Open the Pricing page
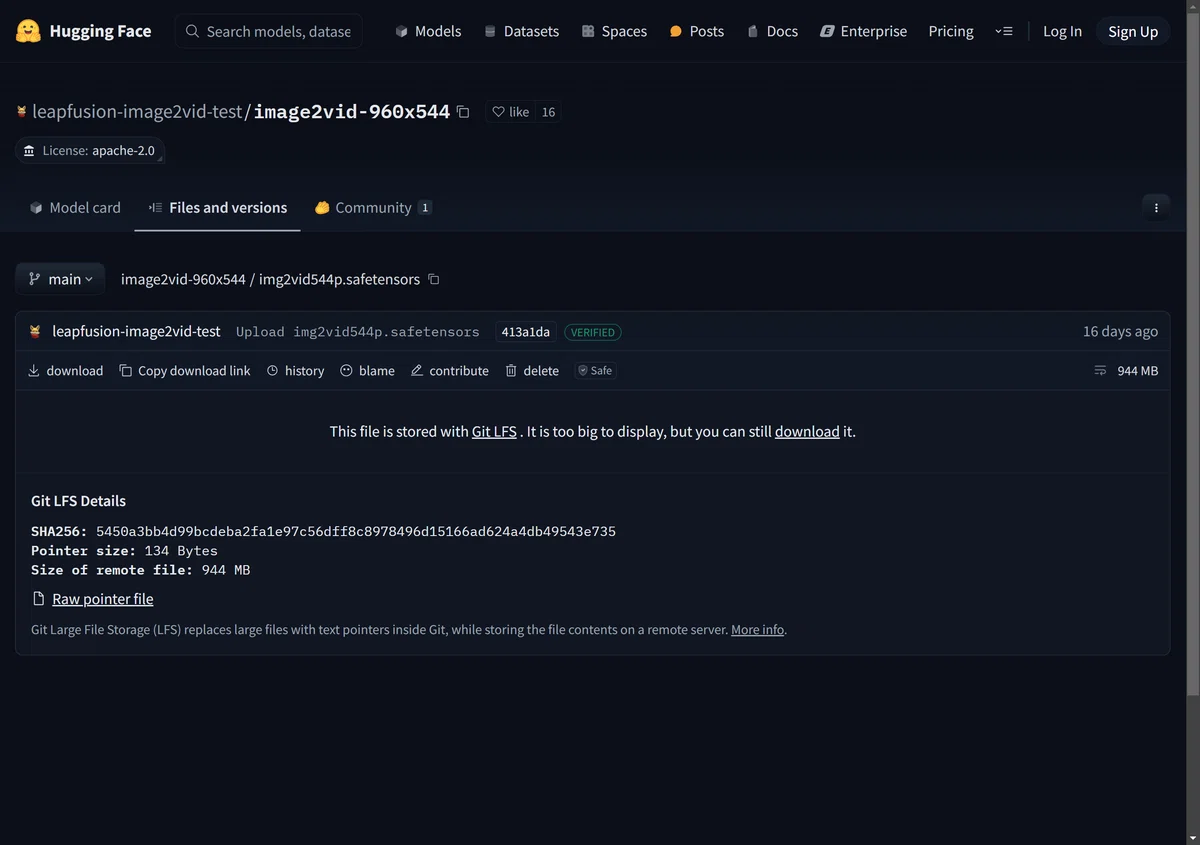The height and width of the screenshot is (845, 1200). 951,31
